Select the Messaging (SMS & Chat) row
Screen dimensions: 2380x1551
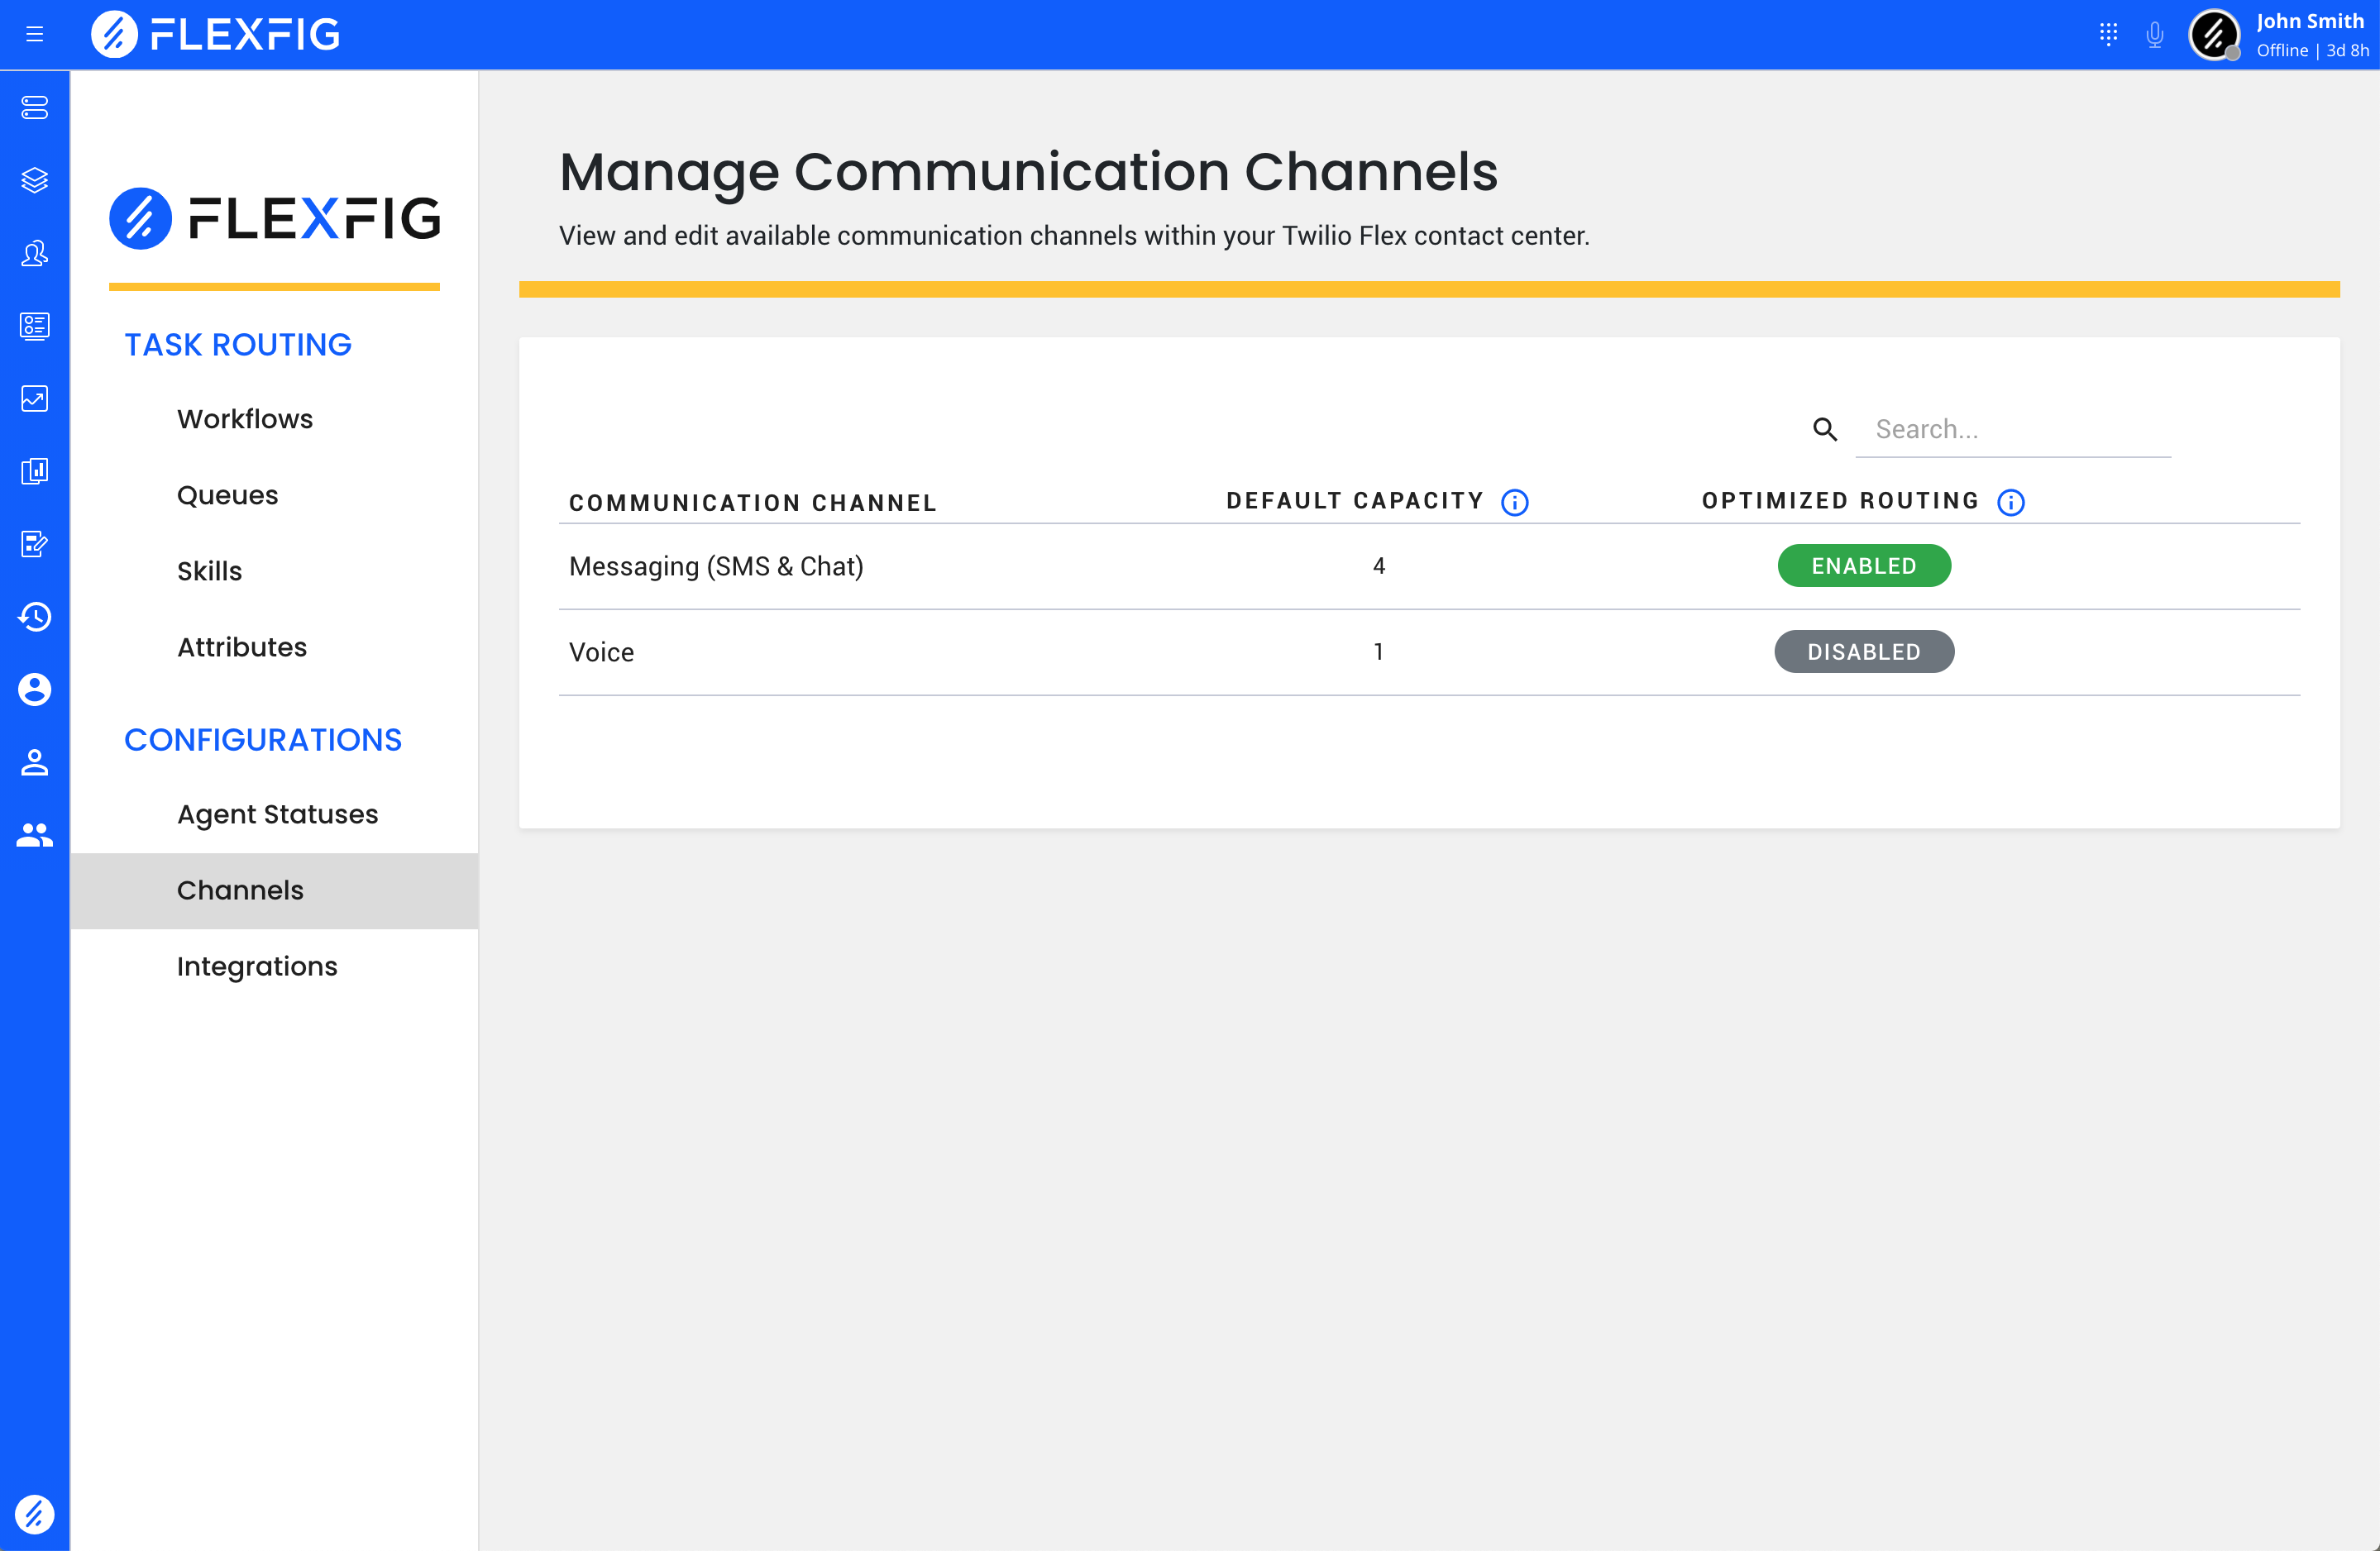tap(1429, 566)
